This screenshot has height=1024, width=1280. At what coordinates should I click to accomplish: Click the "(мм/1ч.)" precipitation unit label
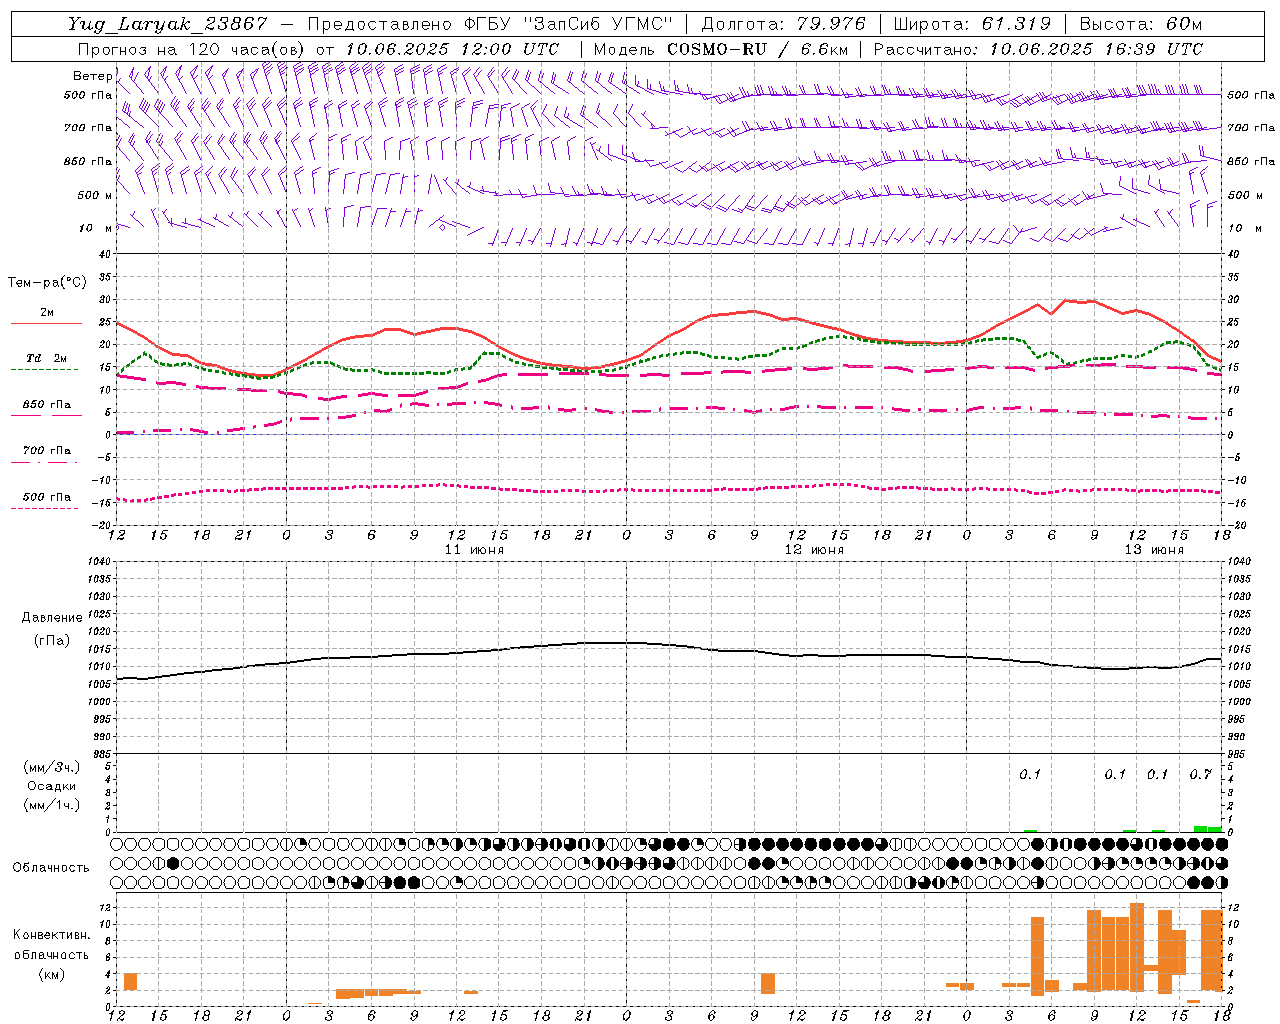(x=52, y=805)
